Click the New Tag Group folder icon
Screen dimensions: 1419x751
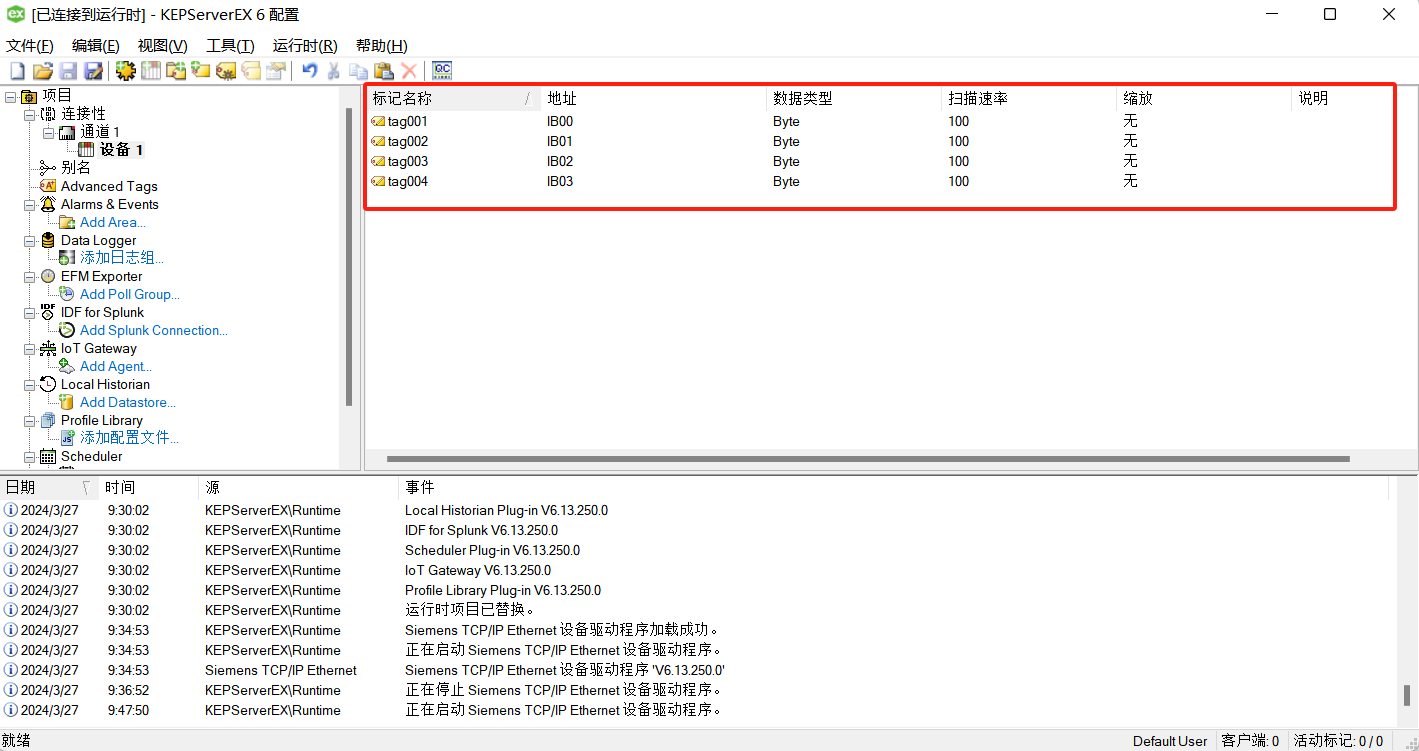point(176,71)
